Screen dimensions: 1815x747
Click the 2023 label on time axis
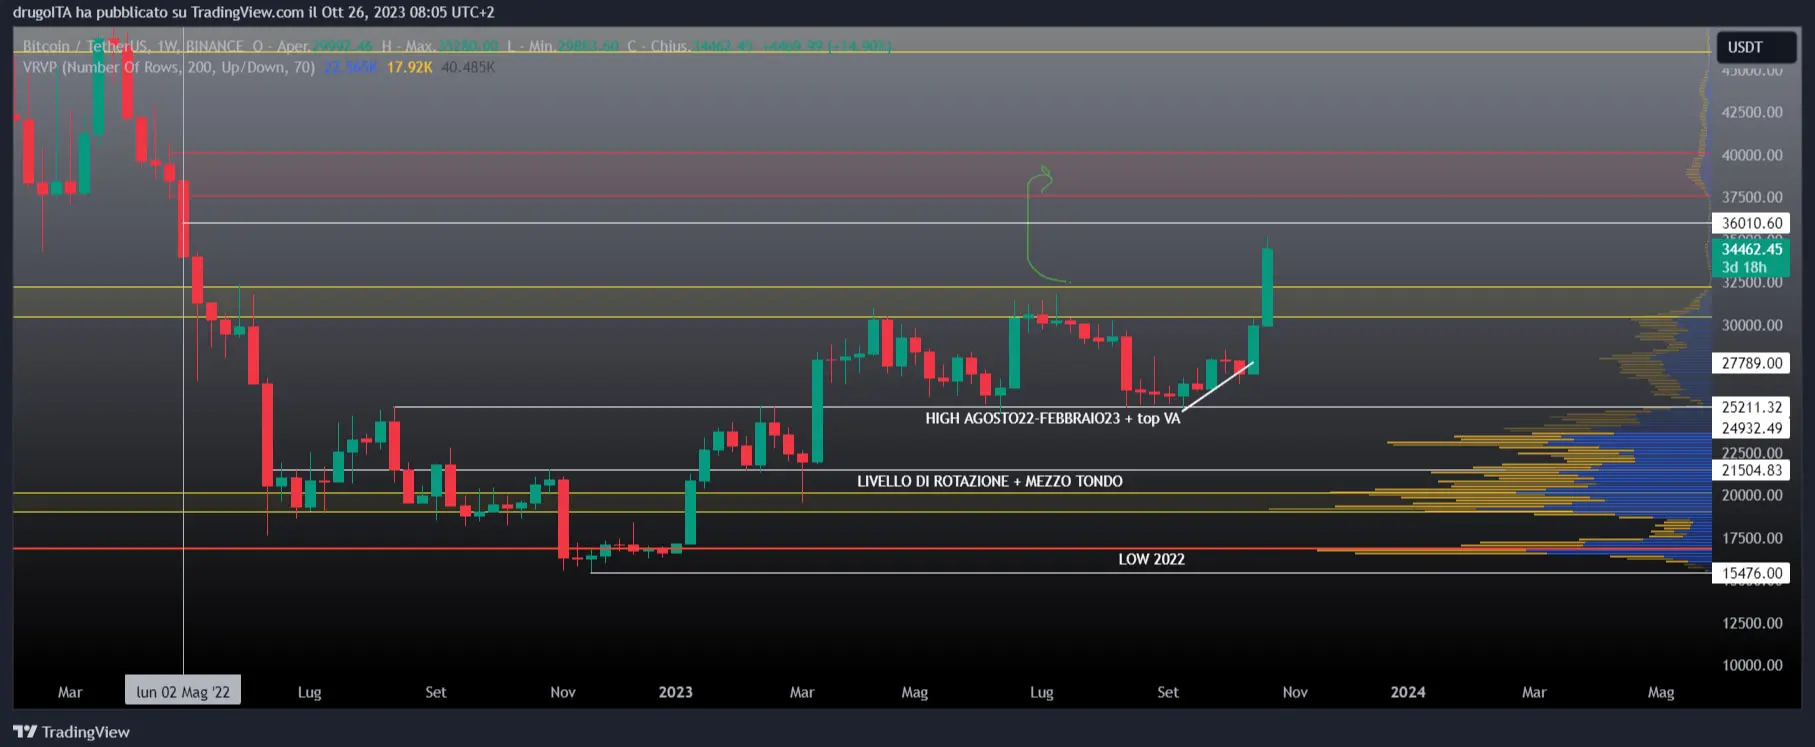[x=675, y=692]
